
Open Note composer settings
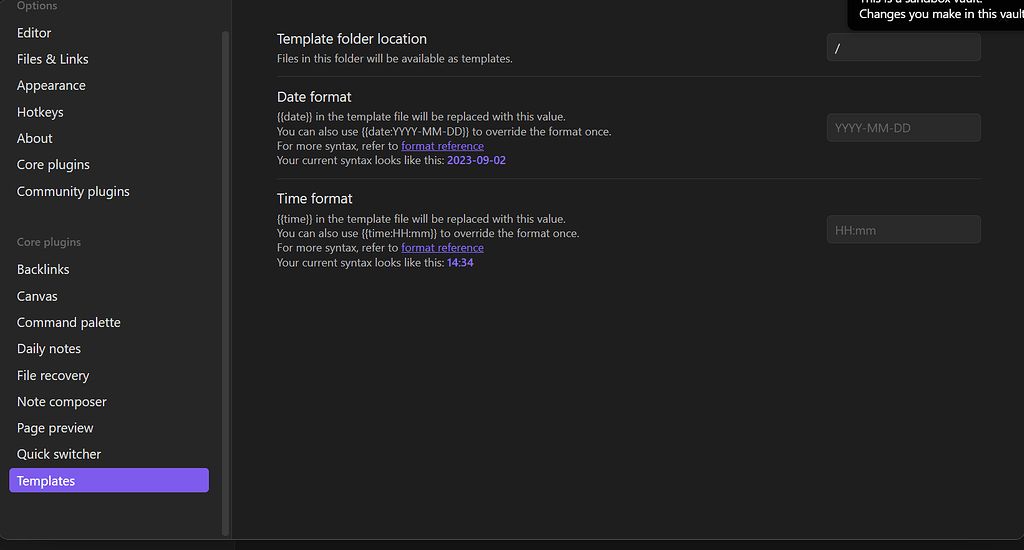pyautogui.click(x=61, y=402)
